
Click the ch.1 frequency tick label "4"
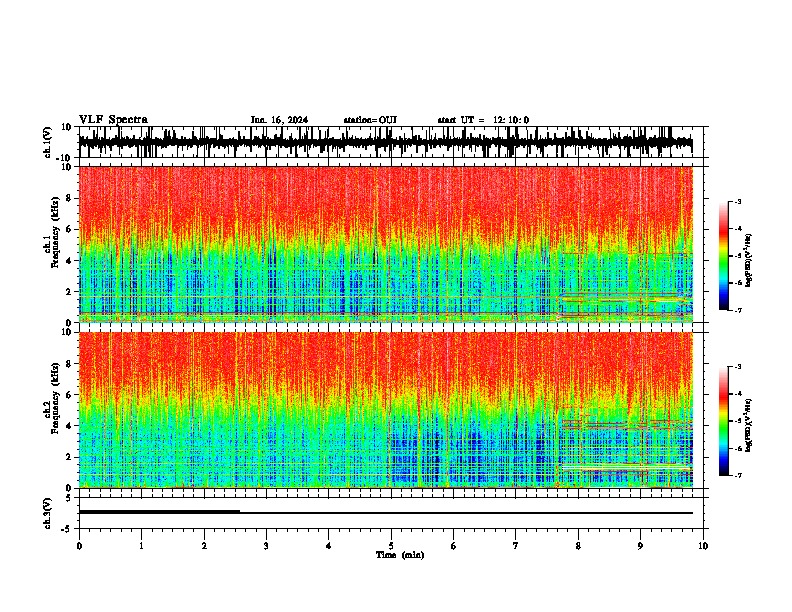pyautogui.click(x=69, y=261)
